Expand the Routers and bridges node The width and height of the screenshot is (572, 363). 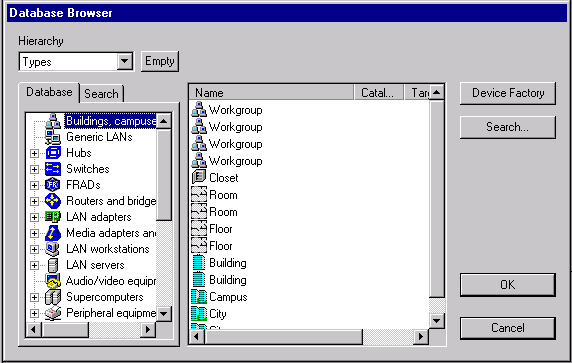34,201
